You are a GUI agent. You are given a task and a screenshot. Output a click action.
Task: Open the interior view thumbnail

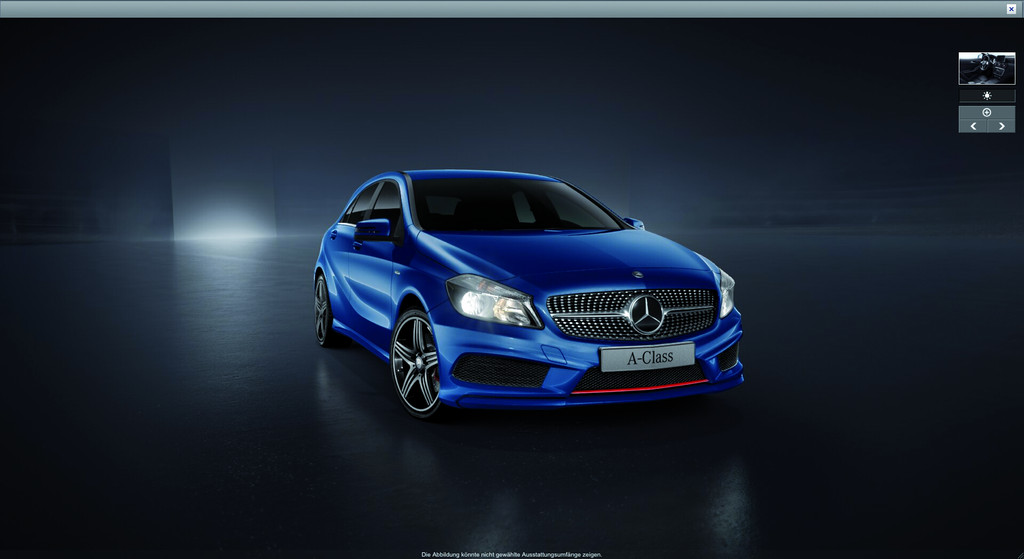(986, 69)
